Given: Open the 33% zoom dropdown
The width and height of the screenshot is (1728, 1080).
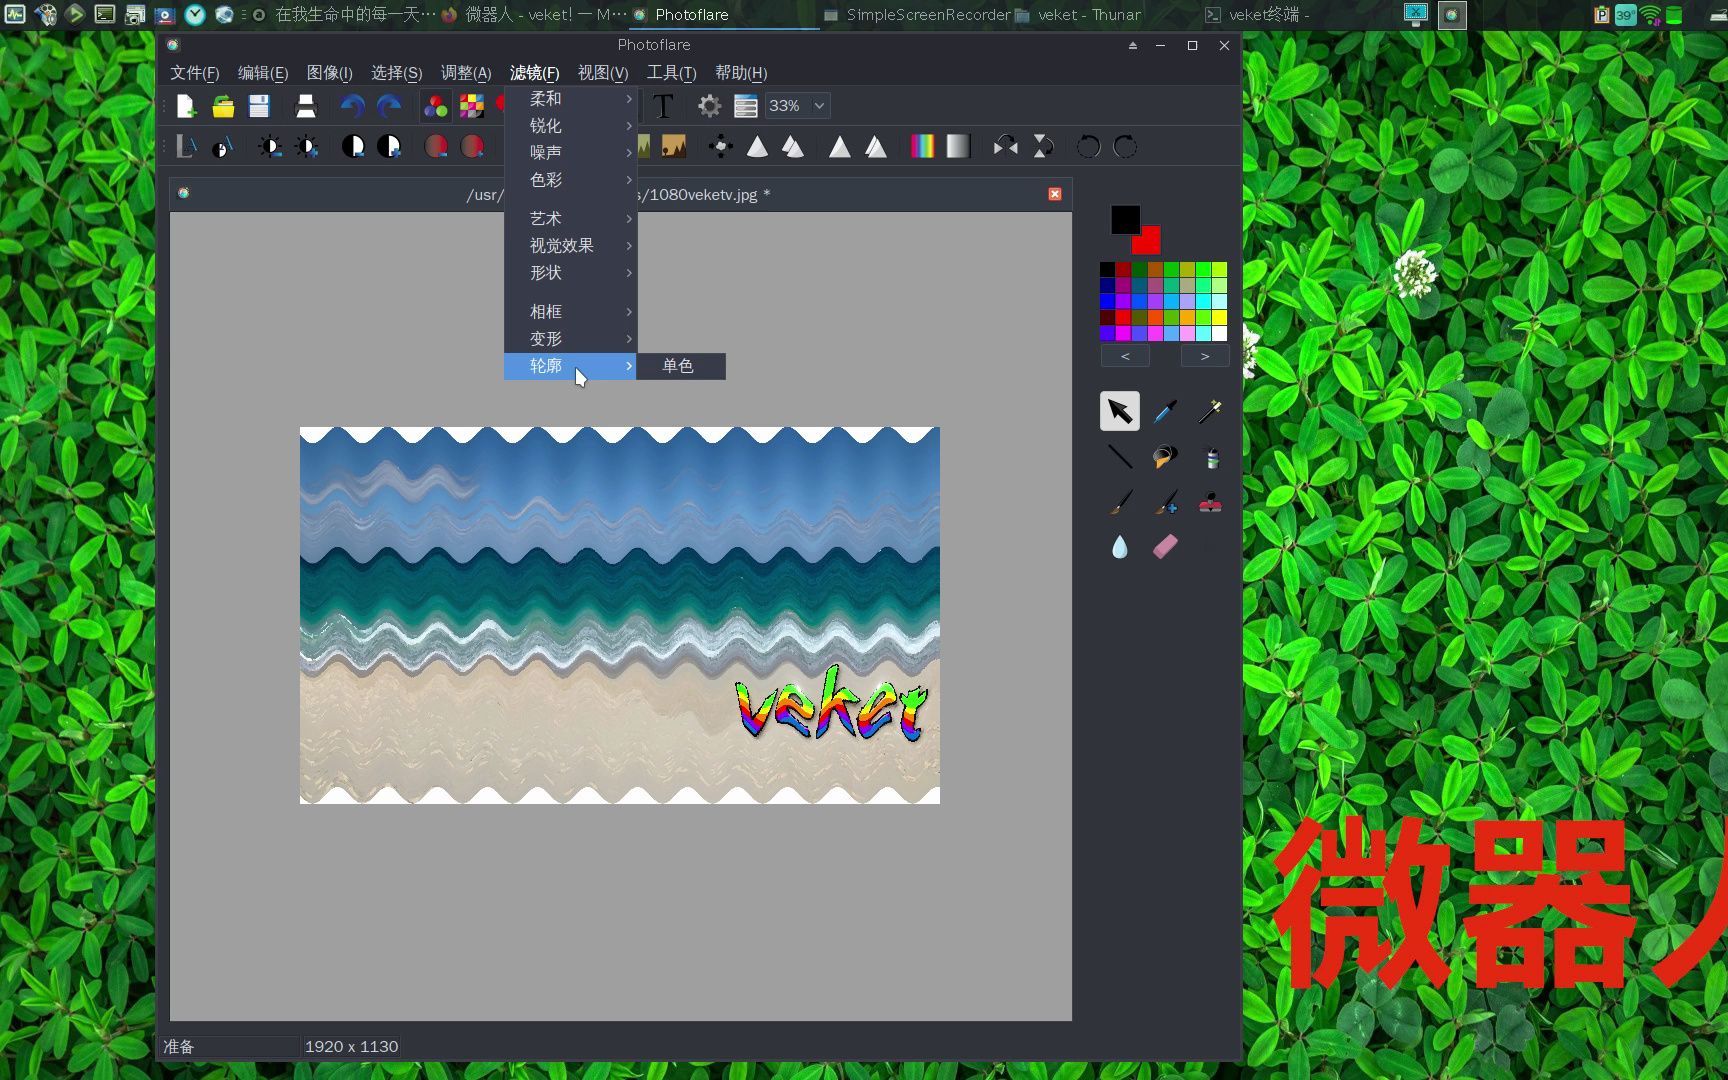Looking at the screenshot, I should tap(798, 106).
